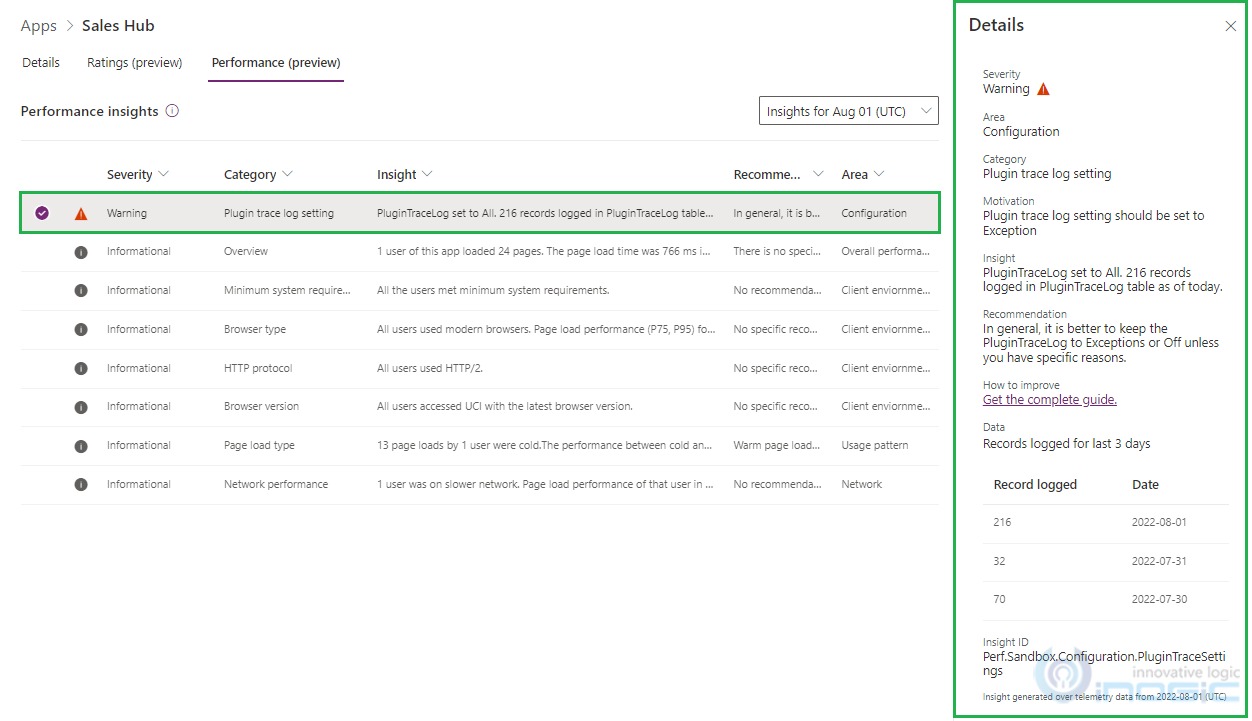
Task: Click the info icon in the HTTP protocol row
Action: [x=81, y=368]
